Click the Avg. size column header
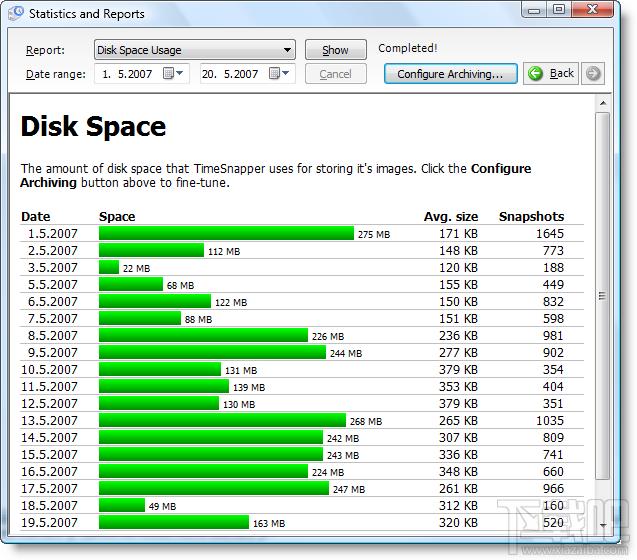The width and height of the screenshot is (637, 560). click(451, 217)
